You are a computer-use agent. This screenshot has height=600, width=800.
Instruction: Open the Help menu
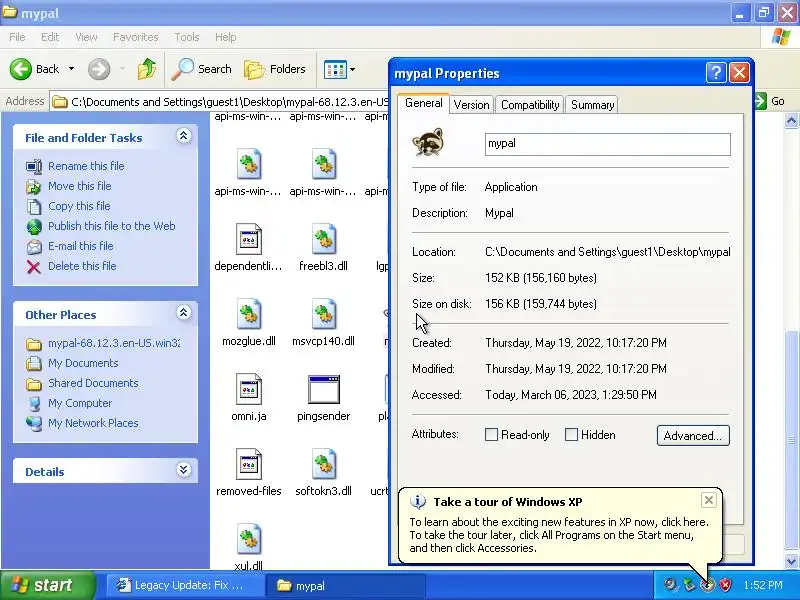[x=226, y=37]
